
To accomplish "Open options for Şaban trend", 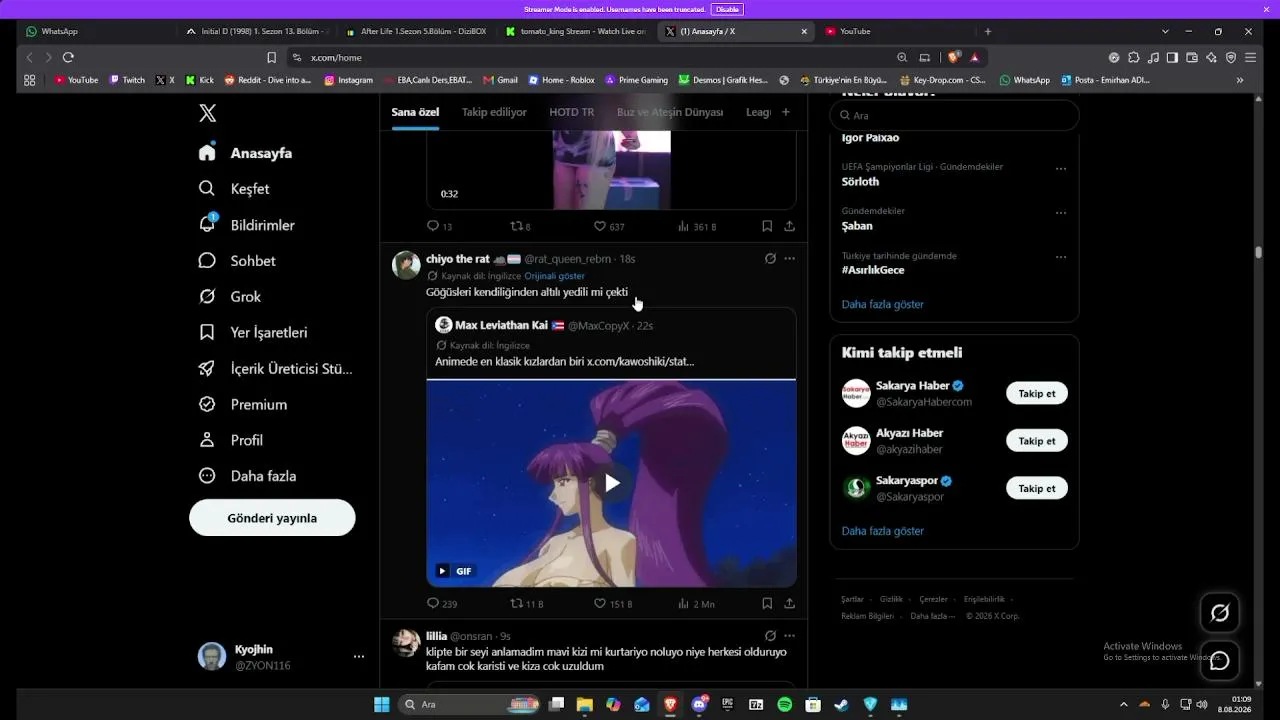I will click(x=1061, y=213).
